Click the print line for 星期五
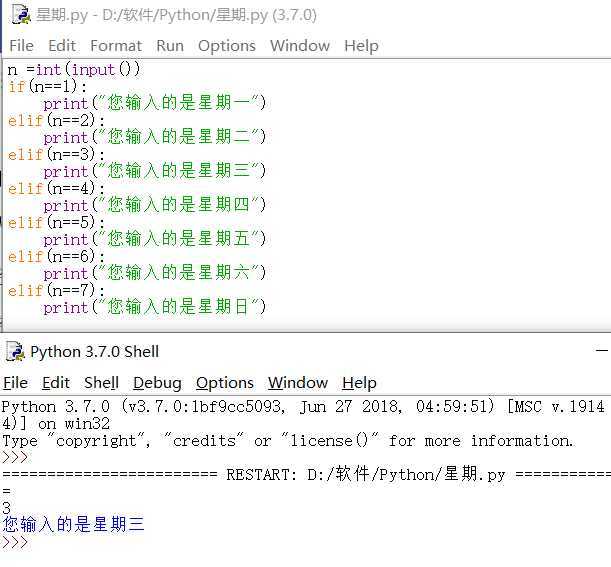 click(x=155, y=239)
